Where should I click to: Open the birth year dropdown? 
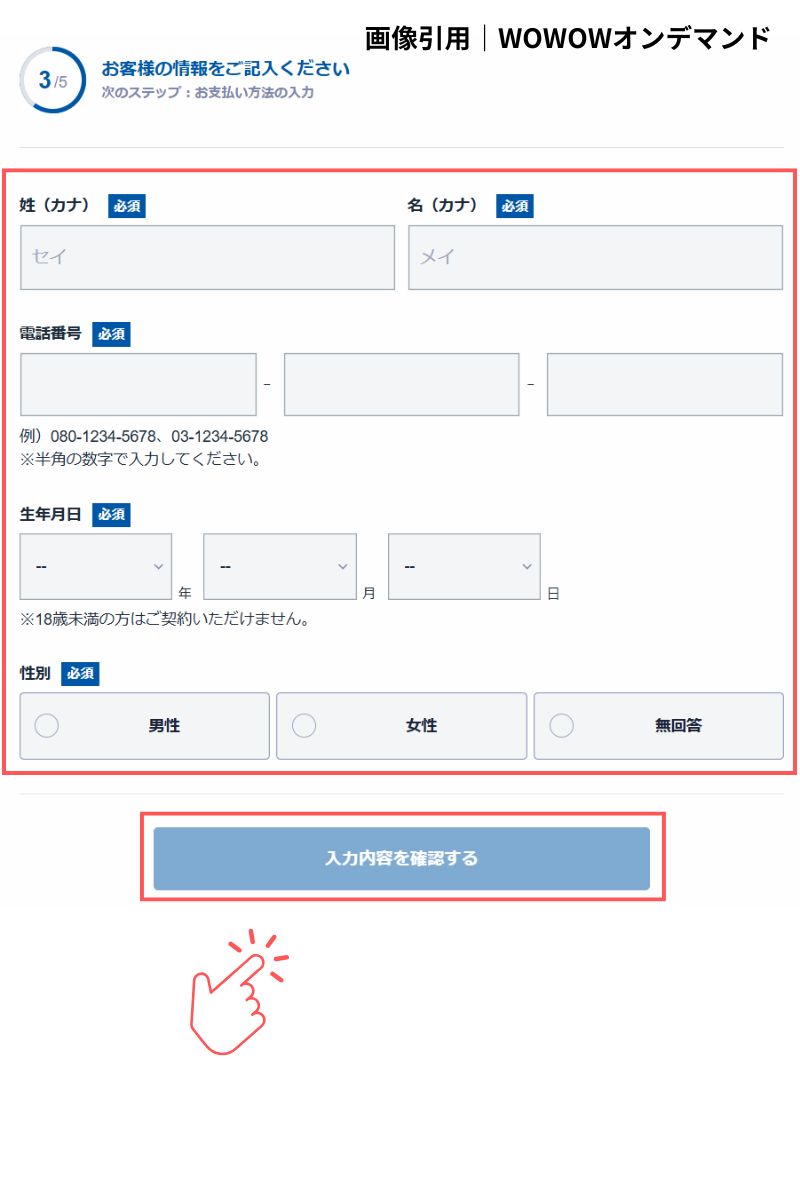96,566
